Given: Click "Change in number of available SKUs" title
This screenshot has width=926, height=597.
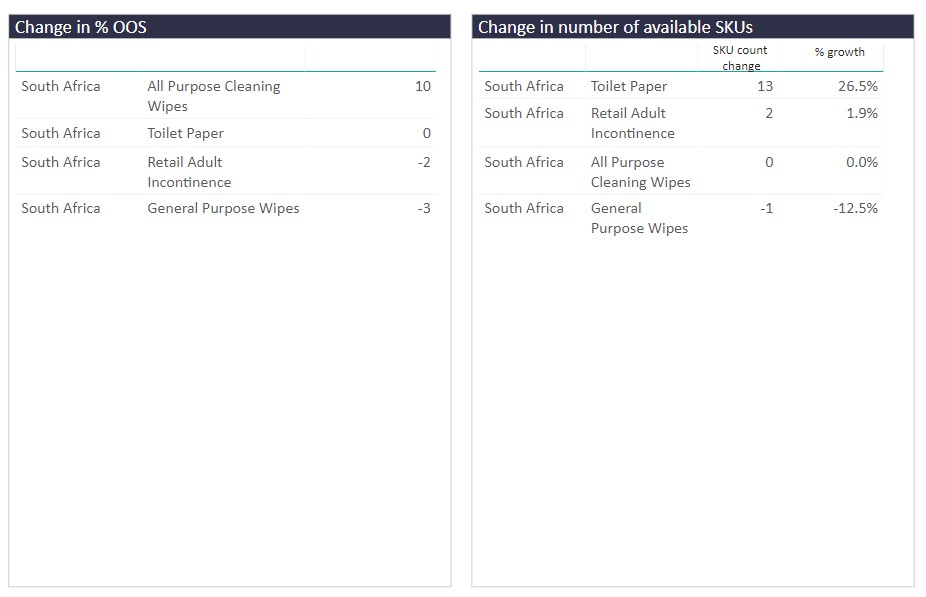Looking at the screenshot, I should [615, 27].
